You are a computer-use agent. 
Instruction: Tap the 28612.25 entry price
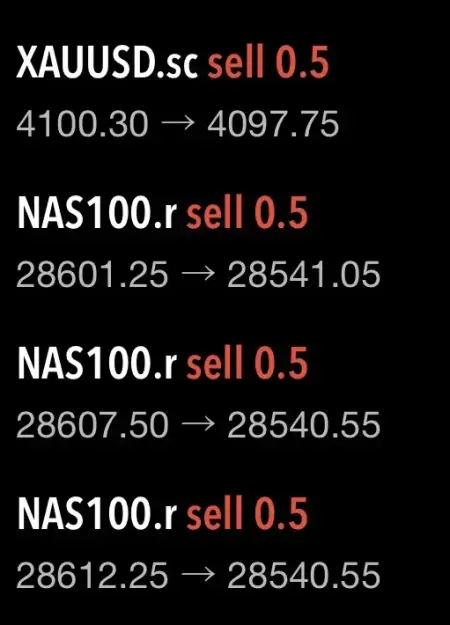pos(92,575)
